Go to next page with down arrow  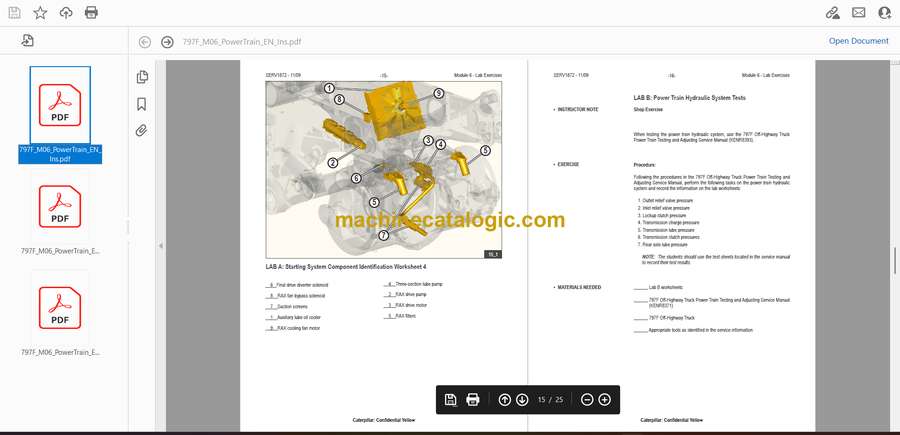(x=522, y=399)
